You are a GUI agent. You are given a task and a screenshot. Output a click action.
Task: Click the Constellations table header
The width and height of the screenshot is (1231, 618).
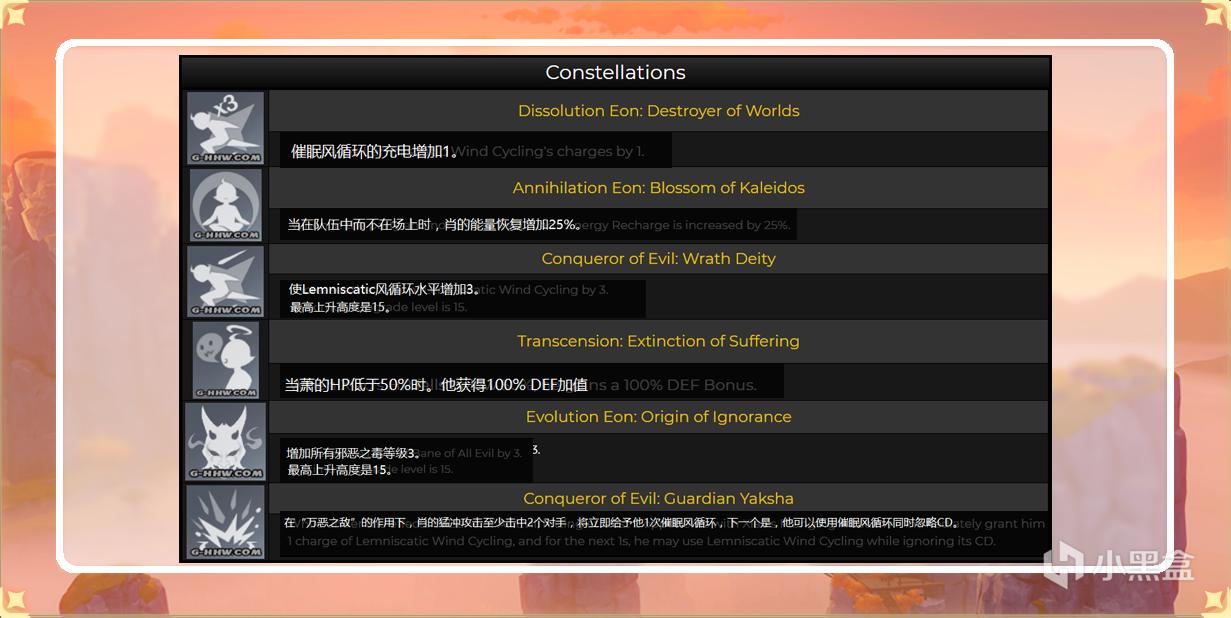coord(615,73)
